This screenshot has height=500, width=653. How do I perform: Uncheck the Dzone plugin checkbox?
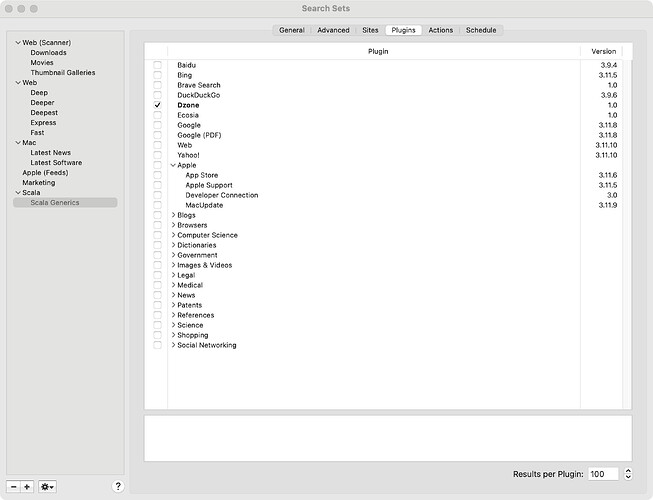tap(157, 105)
